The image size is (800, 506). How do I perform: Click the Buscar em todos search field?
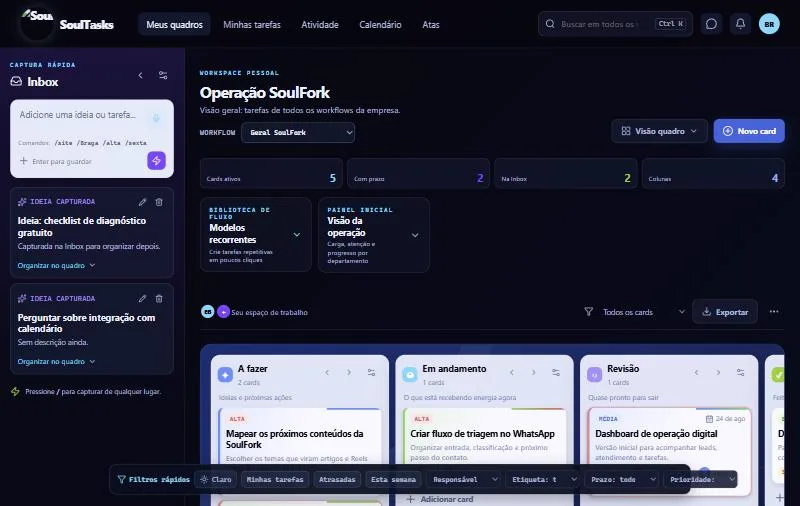point(615,24)
